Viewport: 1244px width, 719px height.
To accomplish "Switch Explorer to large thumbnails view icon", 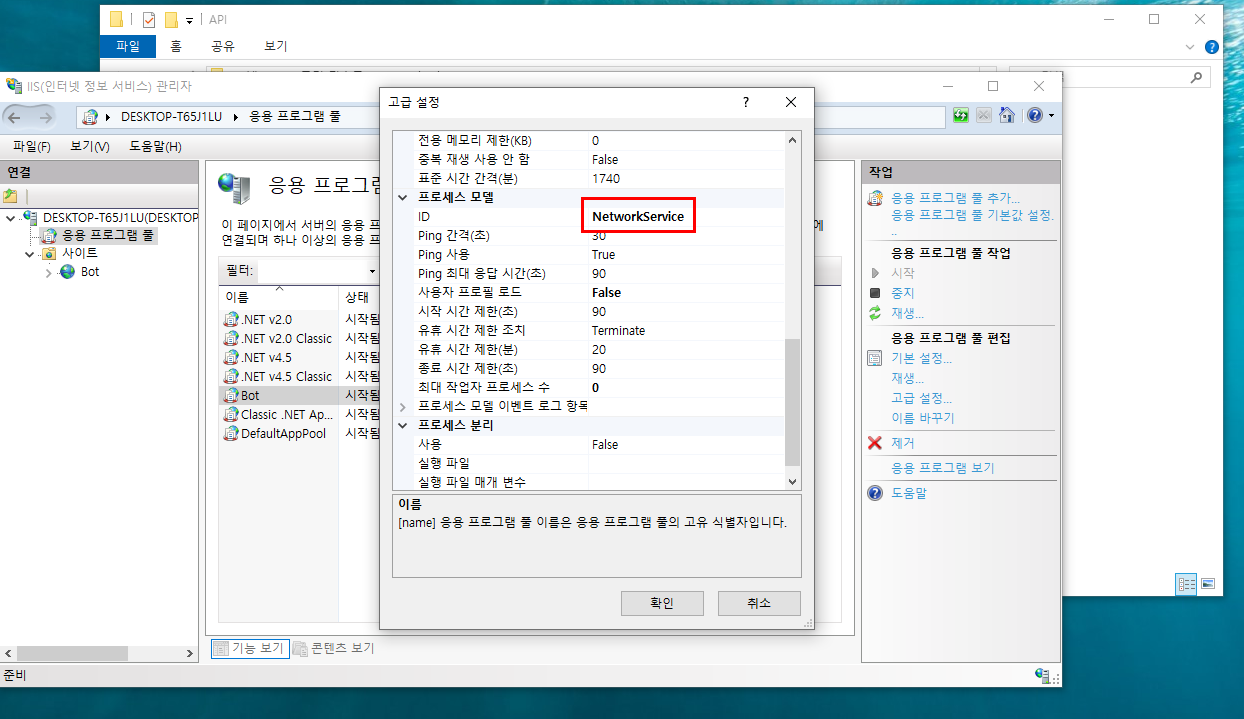I will click(x=1208, y=584).
